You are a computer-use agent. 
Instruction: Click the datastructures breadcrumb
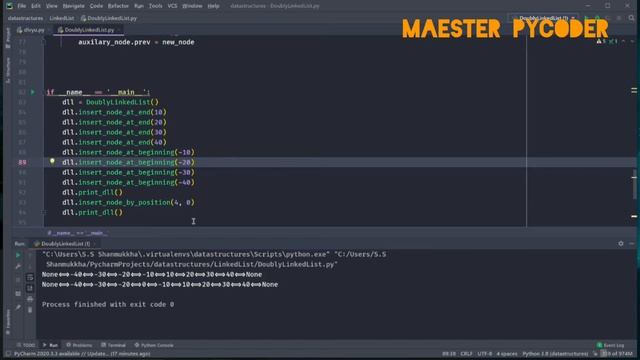tap(25, 18)
